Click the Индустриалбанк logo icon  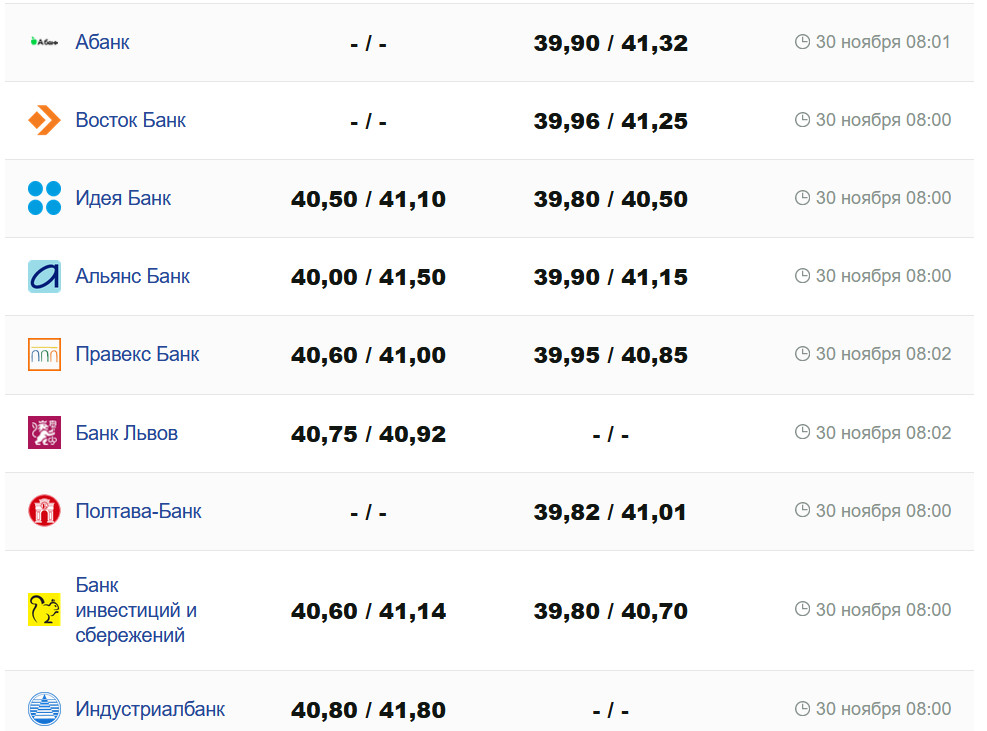click(x=44, y=709)
